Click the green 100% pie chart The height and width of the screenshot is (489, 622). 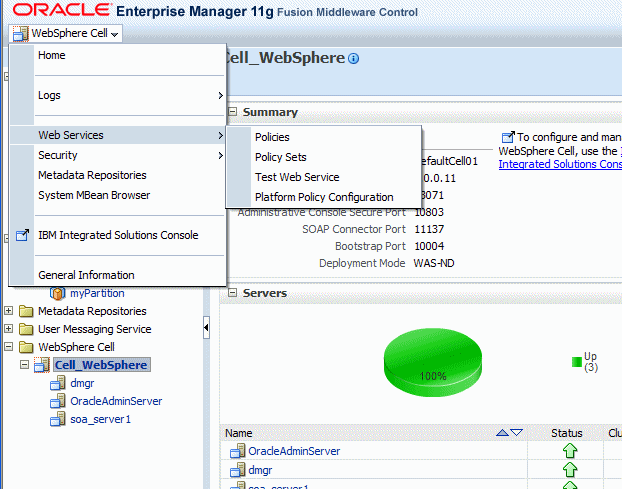pyautogui.click(x=433, y=362)
